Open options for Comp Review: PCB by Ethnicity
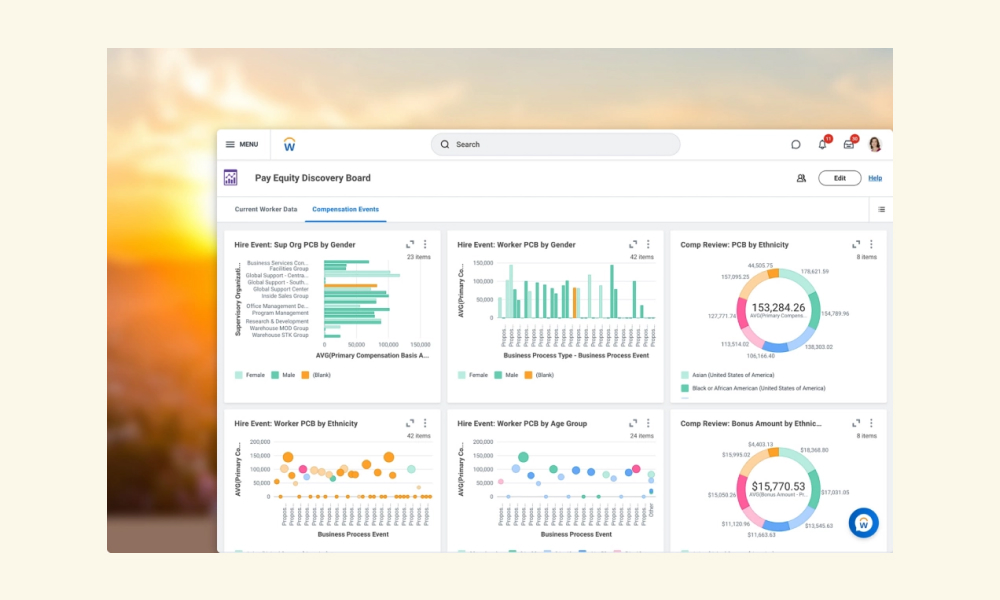Image resolution: width=1000 pixels, height=600 pixels. (x=871, y=244)
